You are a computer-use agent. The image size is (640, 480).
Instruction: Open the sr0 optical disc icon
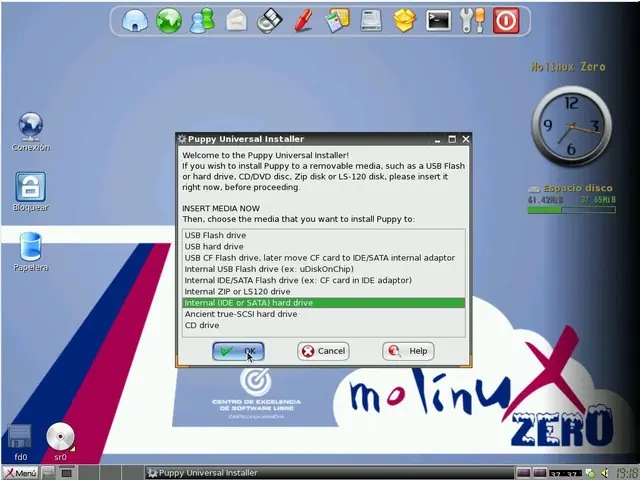pyautogui.click(x=60, y=442)
